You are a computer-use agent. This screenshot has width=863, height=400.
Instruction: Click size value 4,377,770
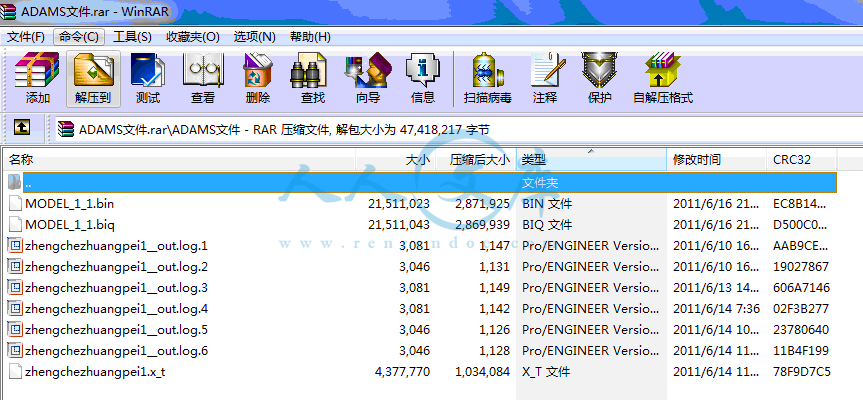[403, 371]
